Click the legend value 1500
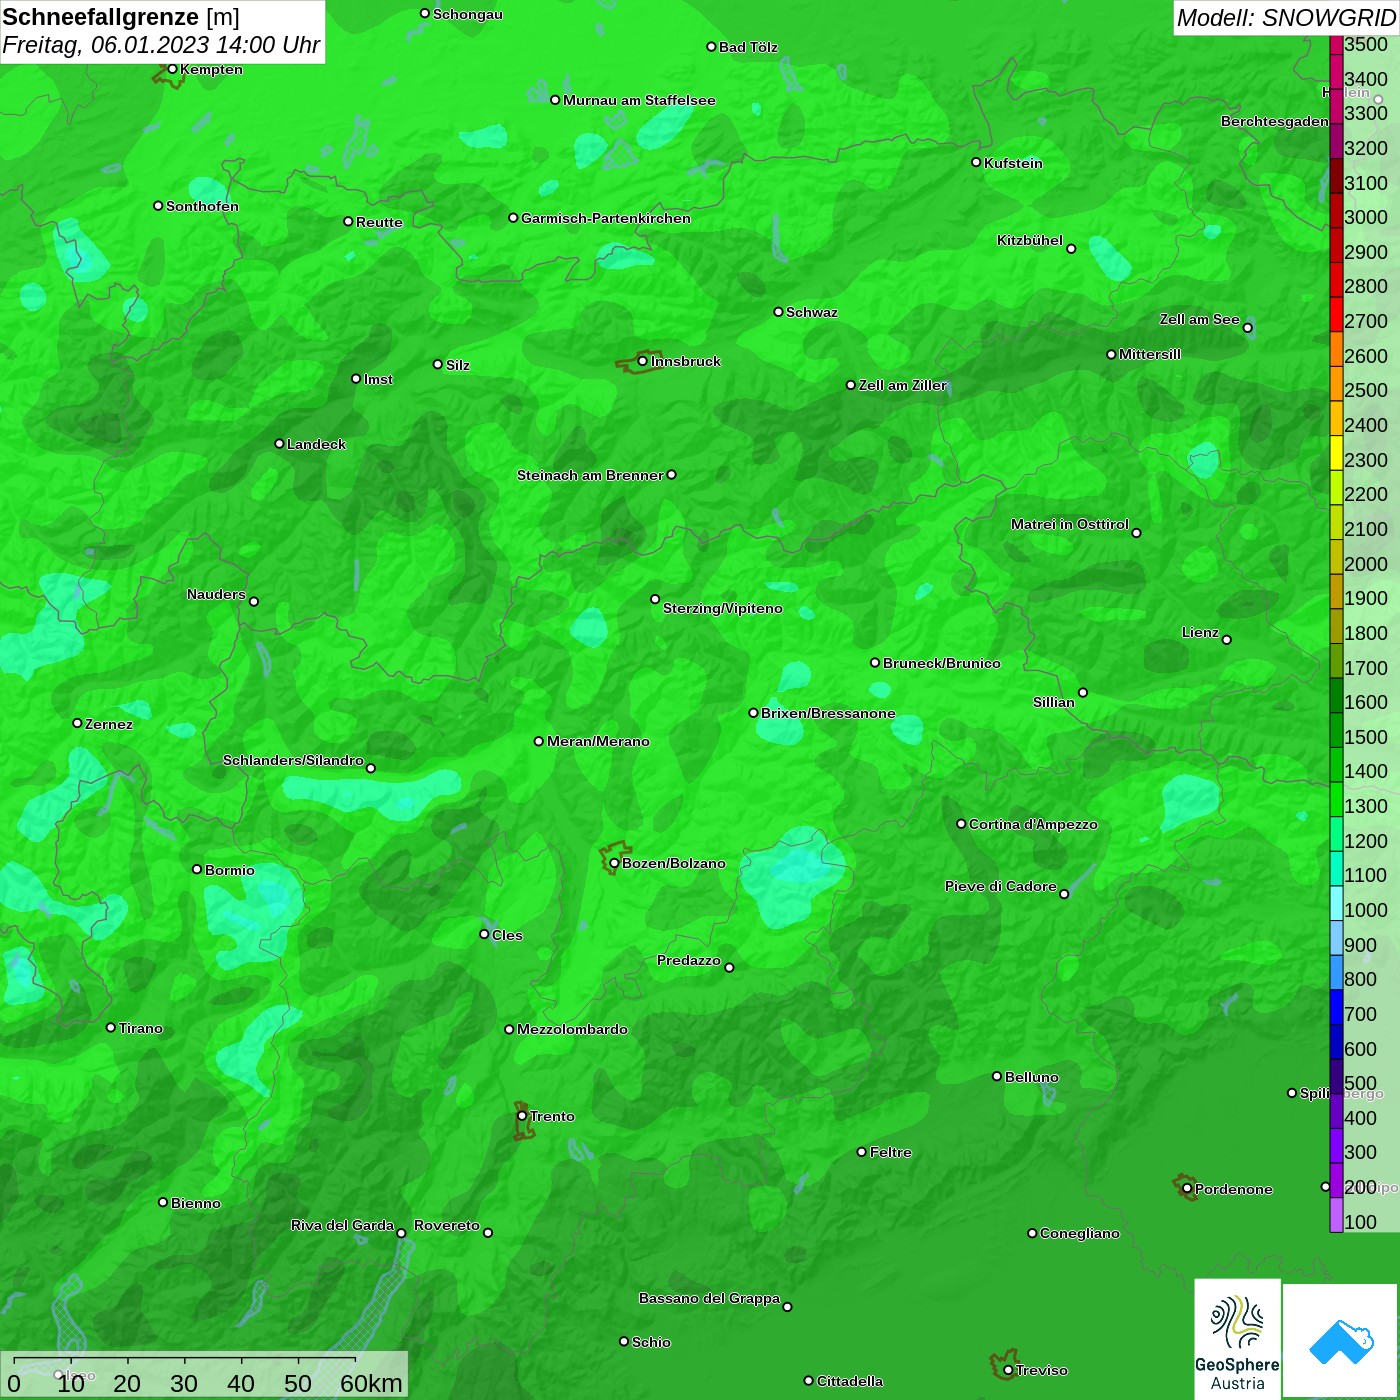Image resolution: width=1400 pixels, height=1400 pixels. tap(1366, 737)
